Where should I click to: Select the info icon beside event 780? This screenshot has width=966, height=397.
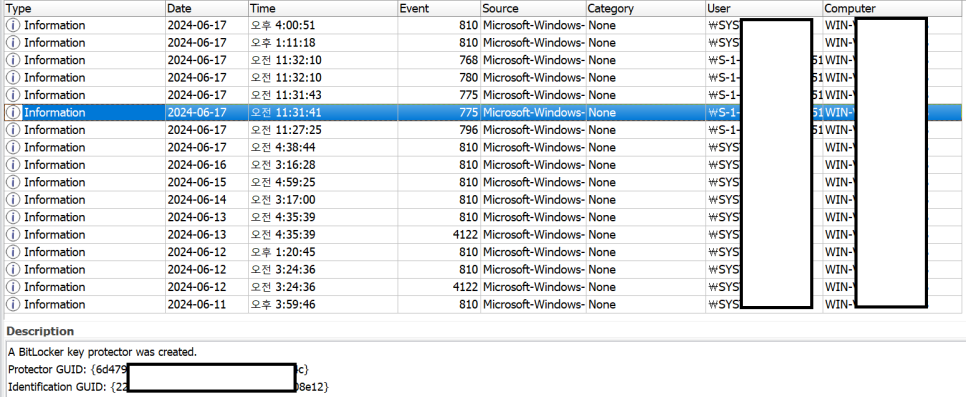(12, 77)
